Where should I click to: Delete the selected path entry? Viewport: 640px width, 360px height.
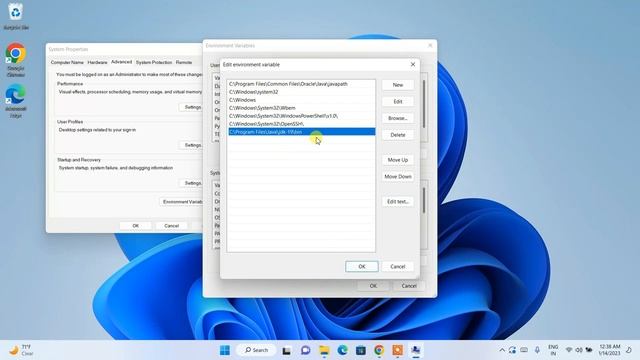click(x=398, y=135)
